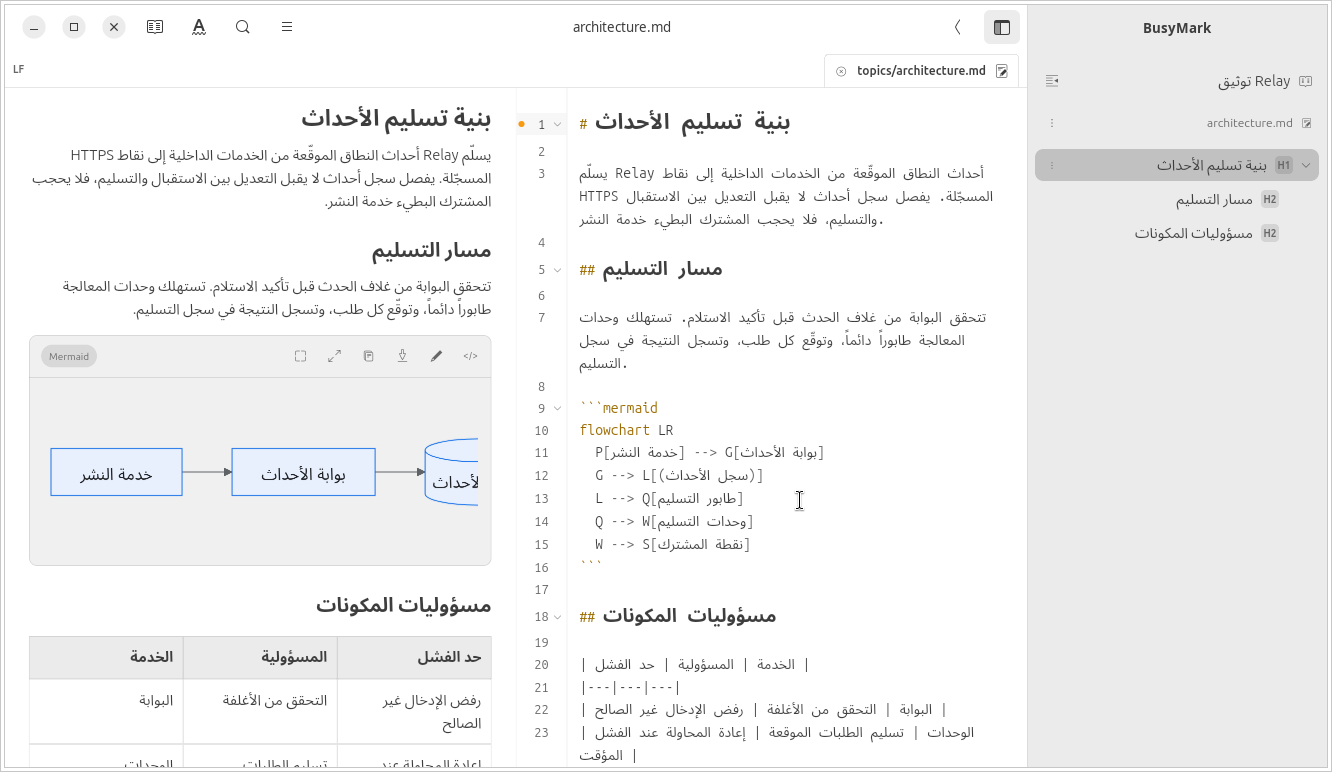Click the preview heading مسؤوليات المكونات
Image resolution: width=1332 pixels, height=772 pixels.
404,605
